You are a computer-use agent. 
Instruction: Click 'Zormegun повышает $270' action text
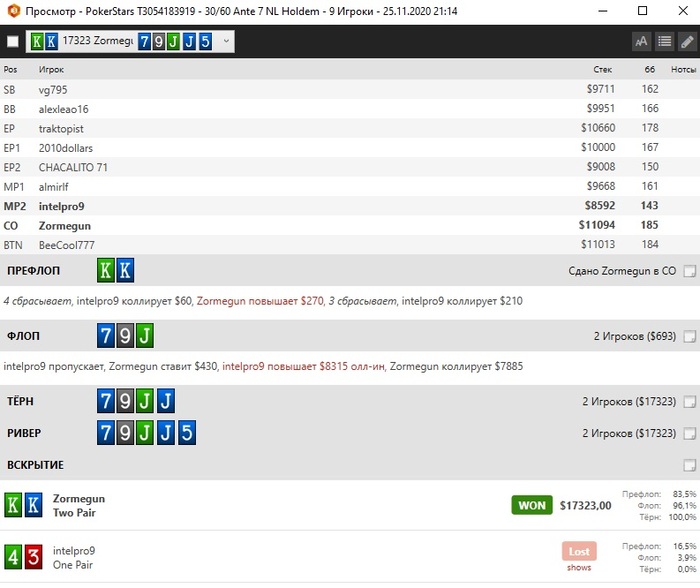coord(260,301)
